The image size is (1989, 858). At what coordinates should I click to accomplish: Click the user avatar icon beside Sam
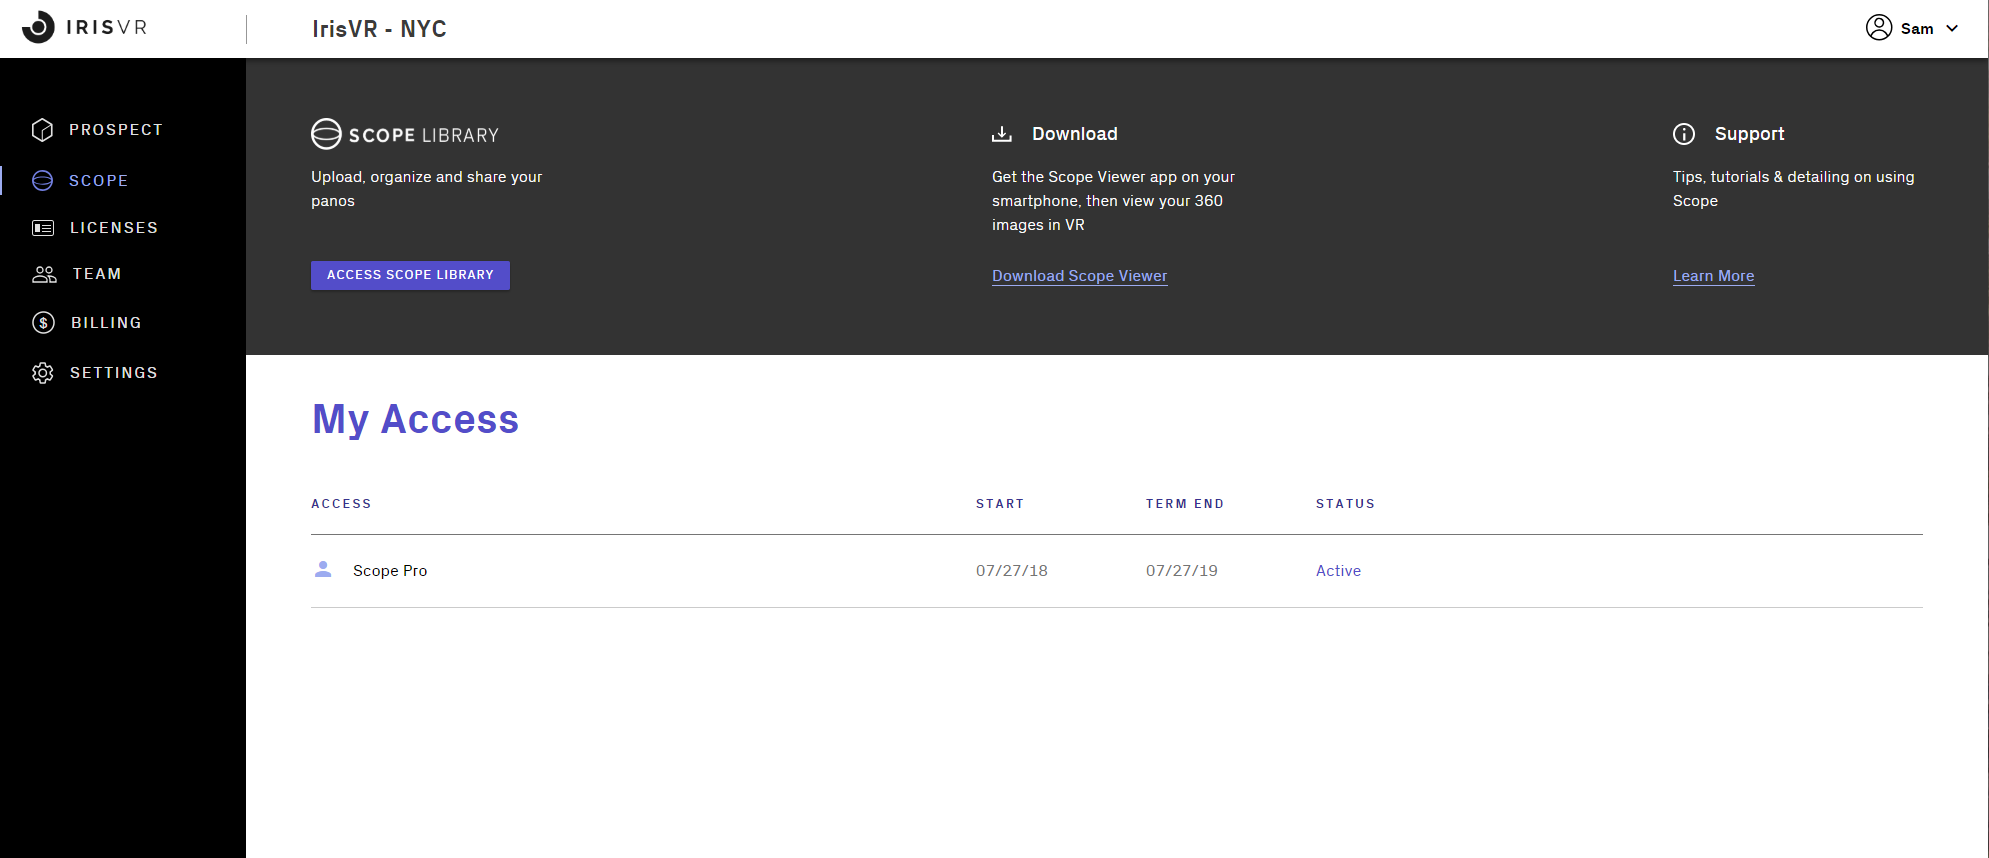click(1879, 28)
